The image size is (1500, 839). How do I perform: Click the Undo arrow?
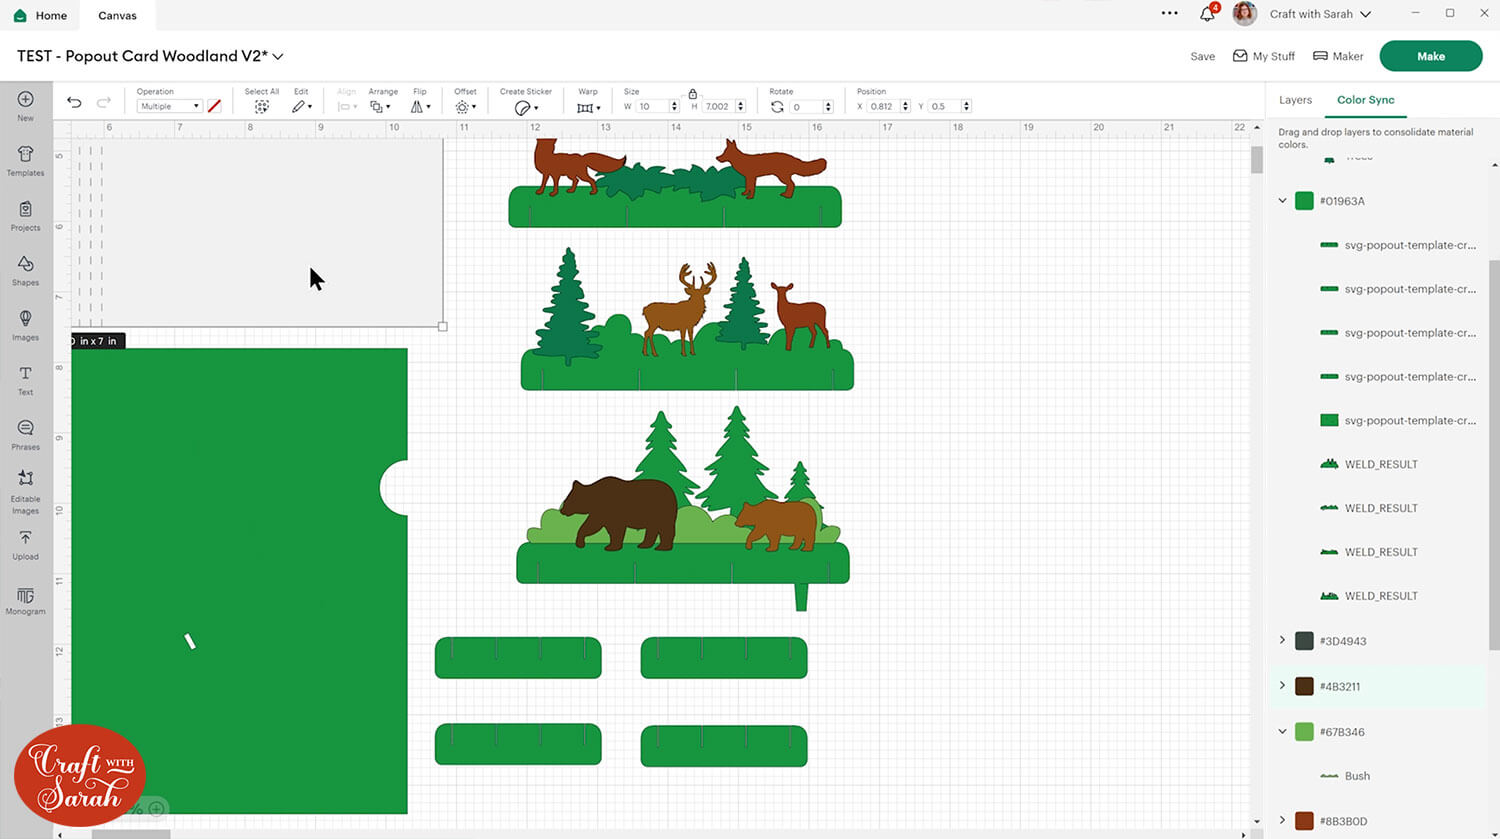74,103
